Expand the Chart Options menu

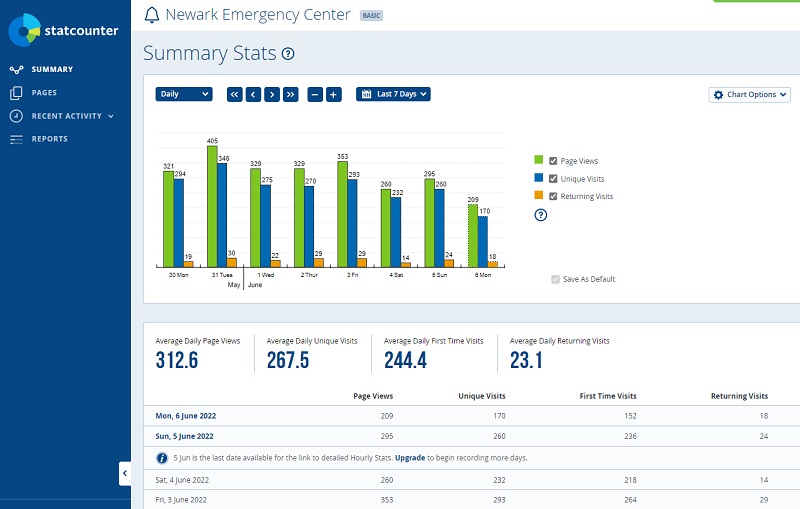coord(750,95)
